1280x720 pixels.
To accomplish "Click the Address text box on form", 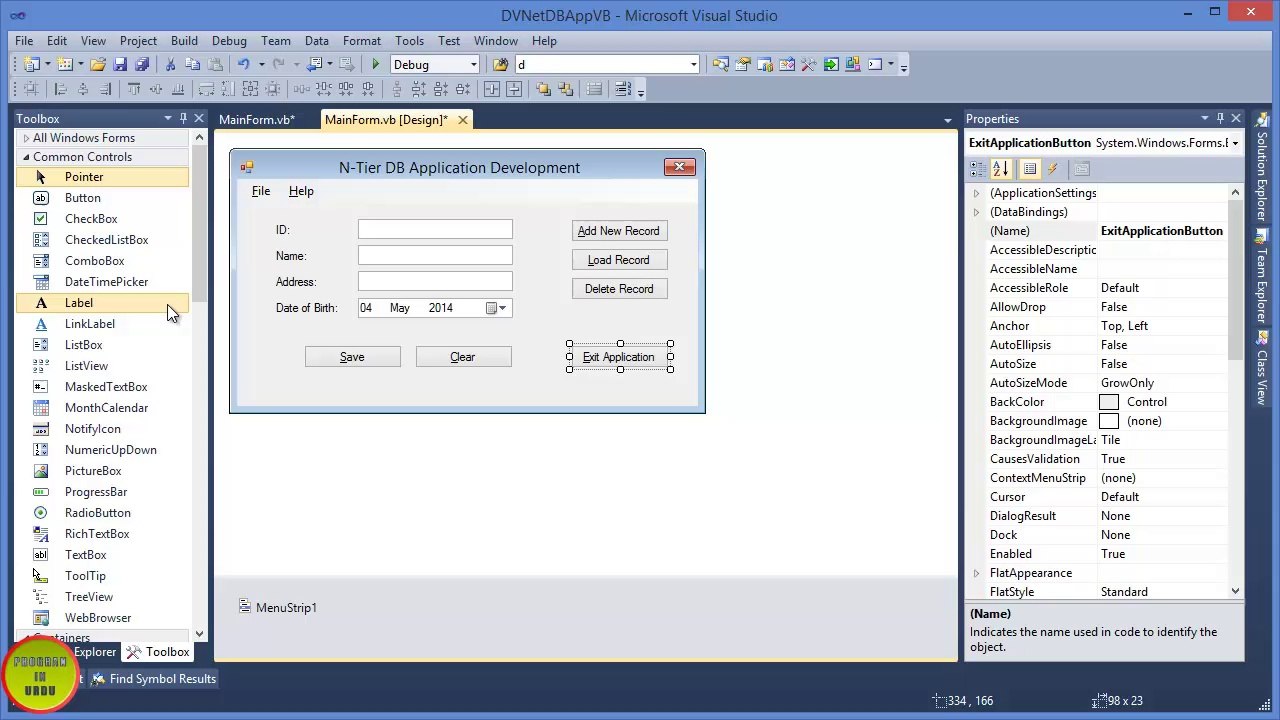I will click(x=435, y=282).
